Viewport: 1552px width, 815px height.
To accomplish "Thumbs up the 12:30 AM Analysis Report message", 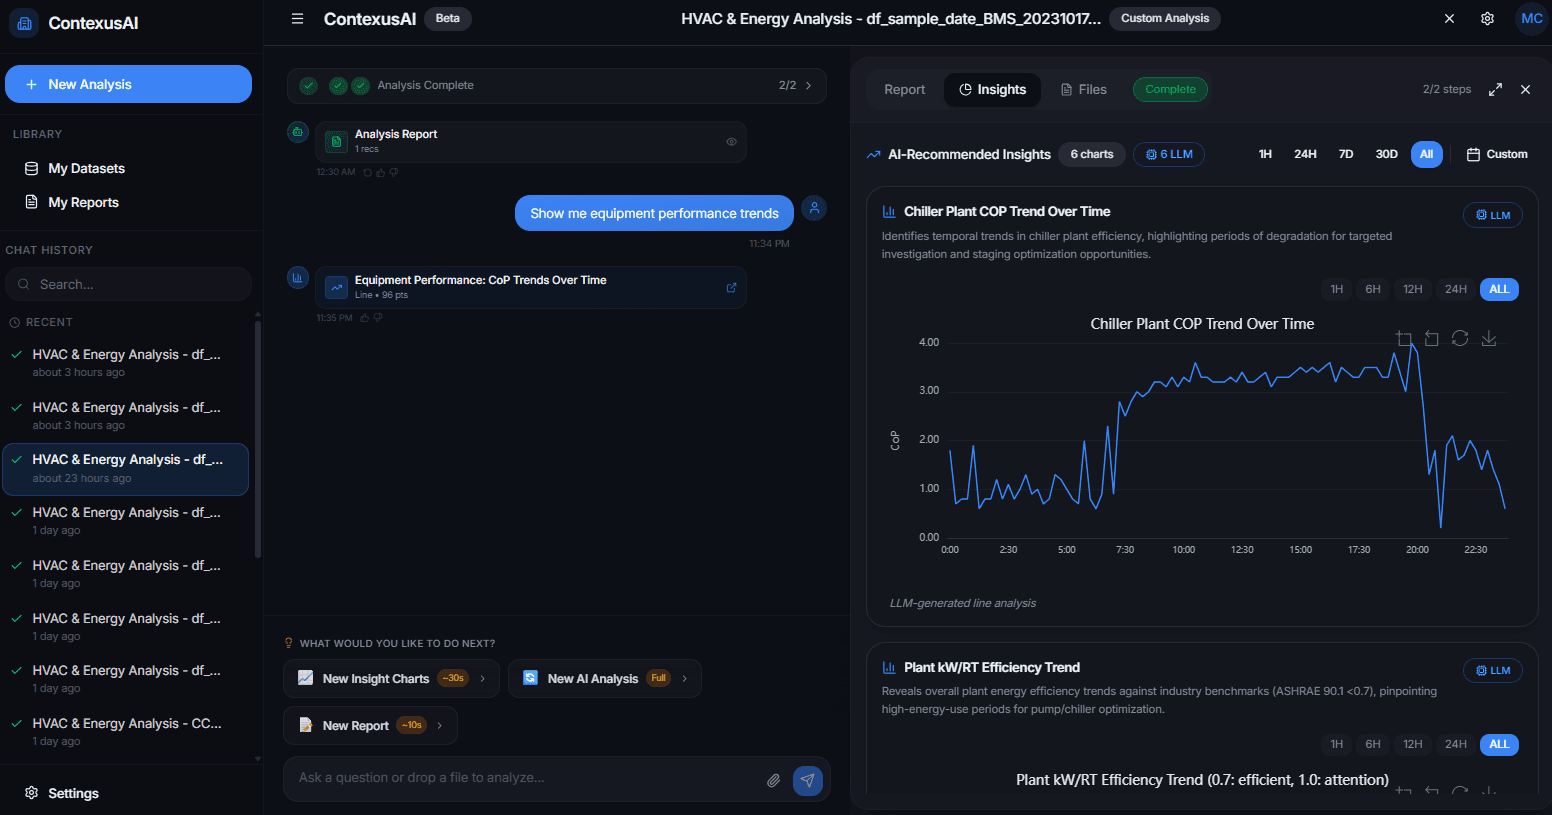I will (x=380, y=172).
